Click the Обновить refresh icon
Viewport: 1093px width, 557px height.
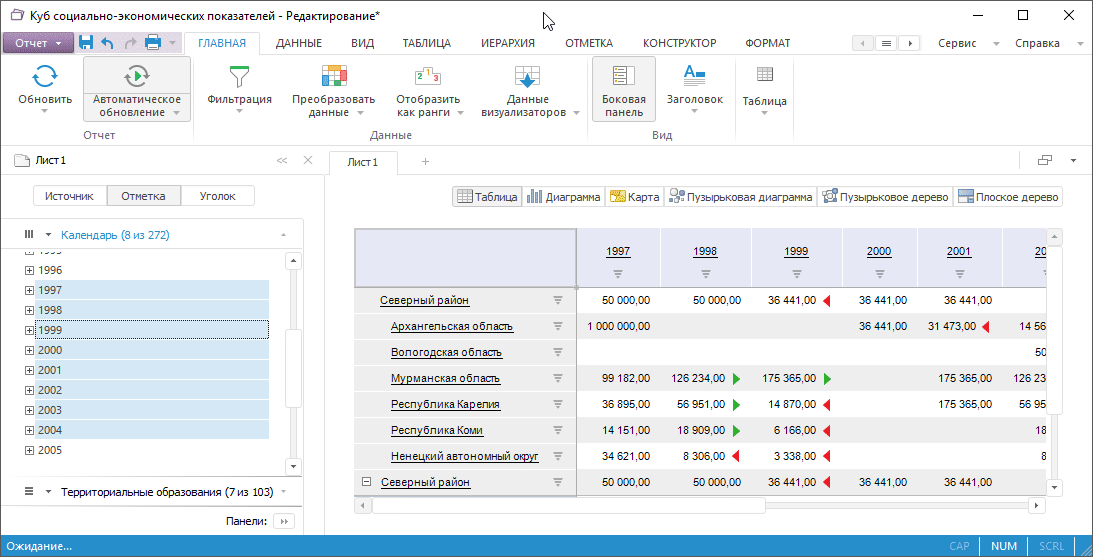click(x=45, y=77)
